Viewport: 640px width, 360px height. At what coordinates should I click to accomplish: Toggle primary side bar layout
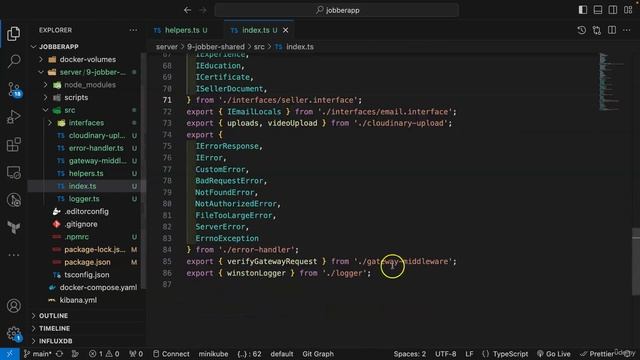click(583, 10)
